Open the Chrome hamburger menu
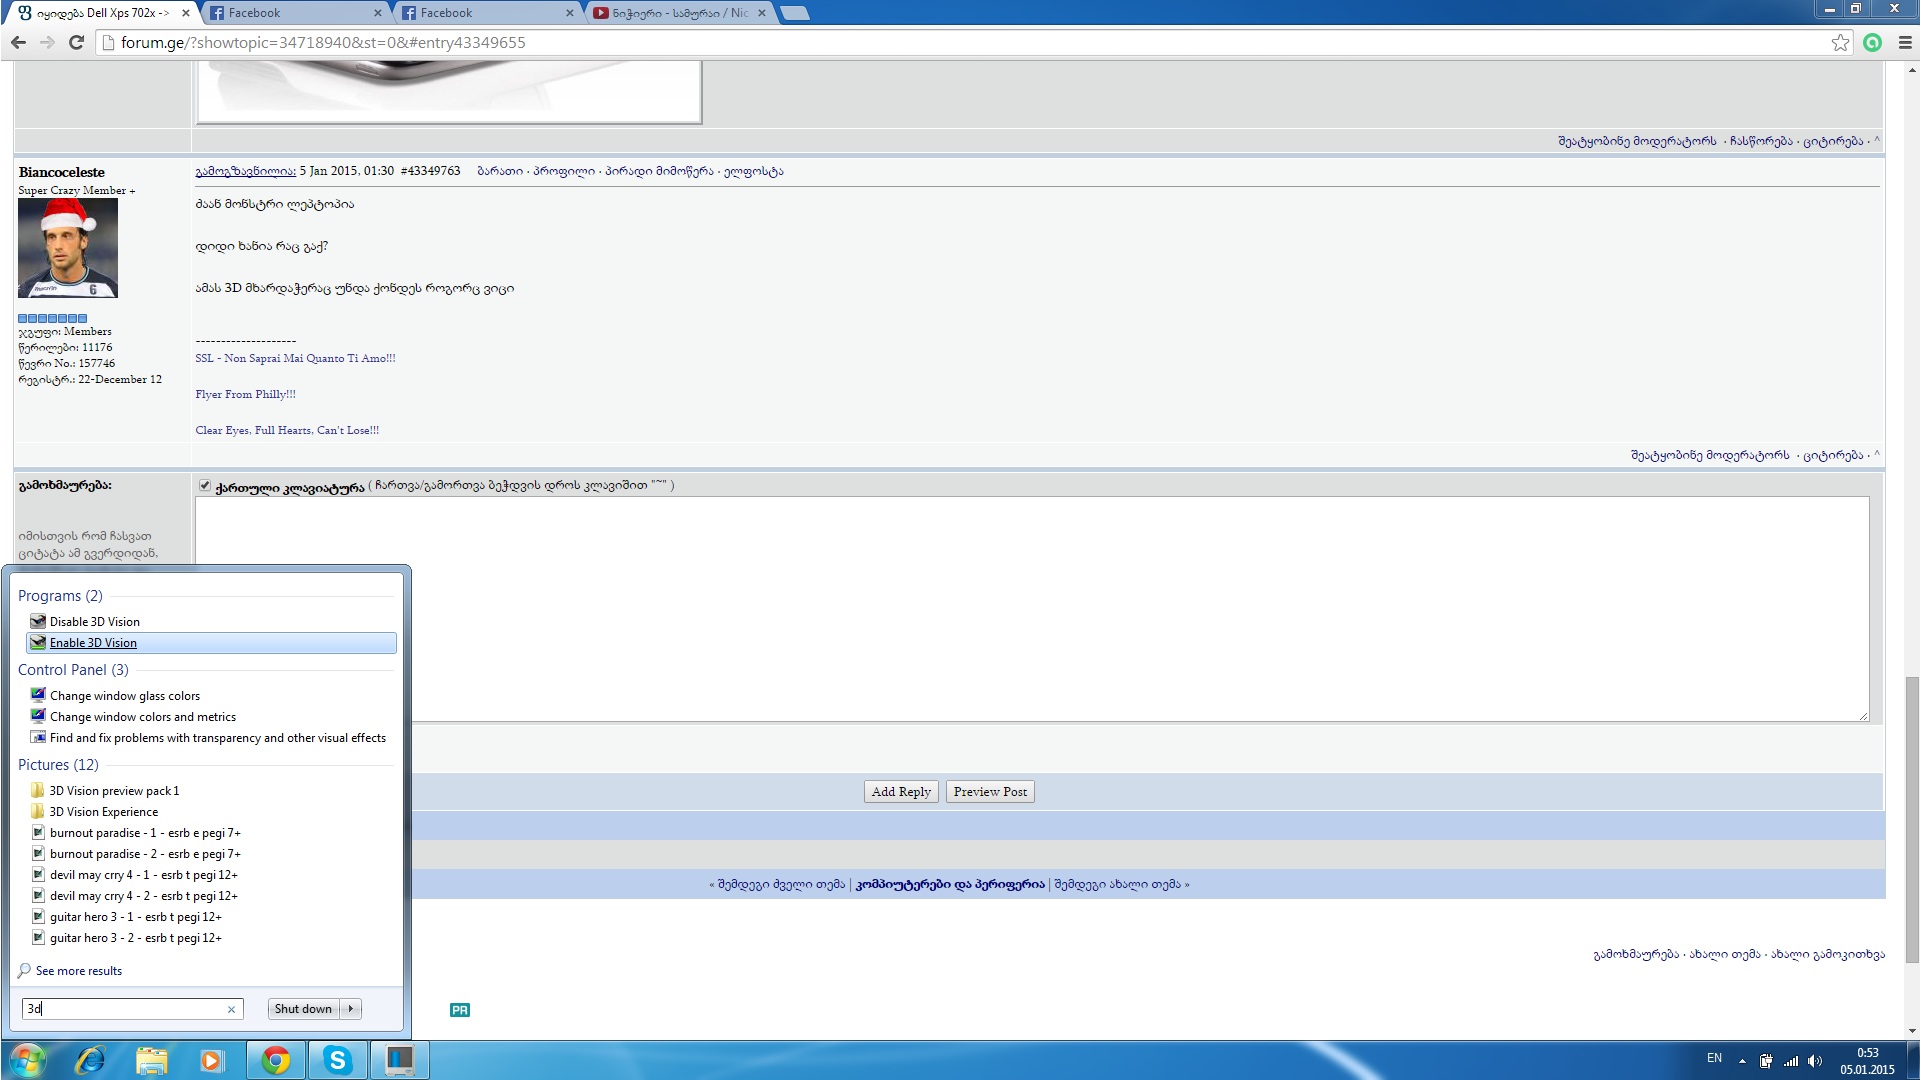This screenshot has height=1080, width=1920. pos(1905,42)
